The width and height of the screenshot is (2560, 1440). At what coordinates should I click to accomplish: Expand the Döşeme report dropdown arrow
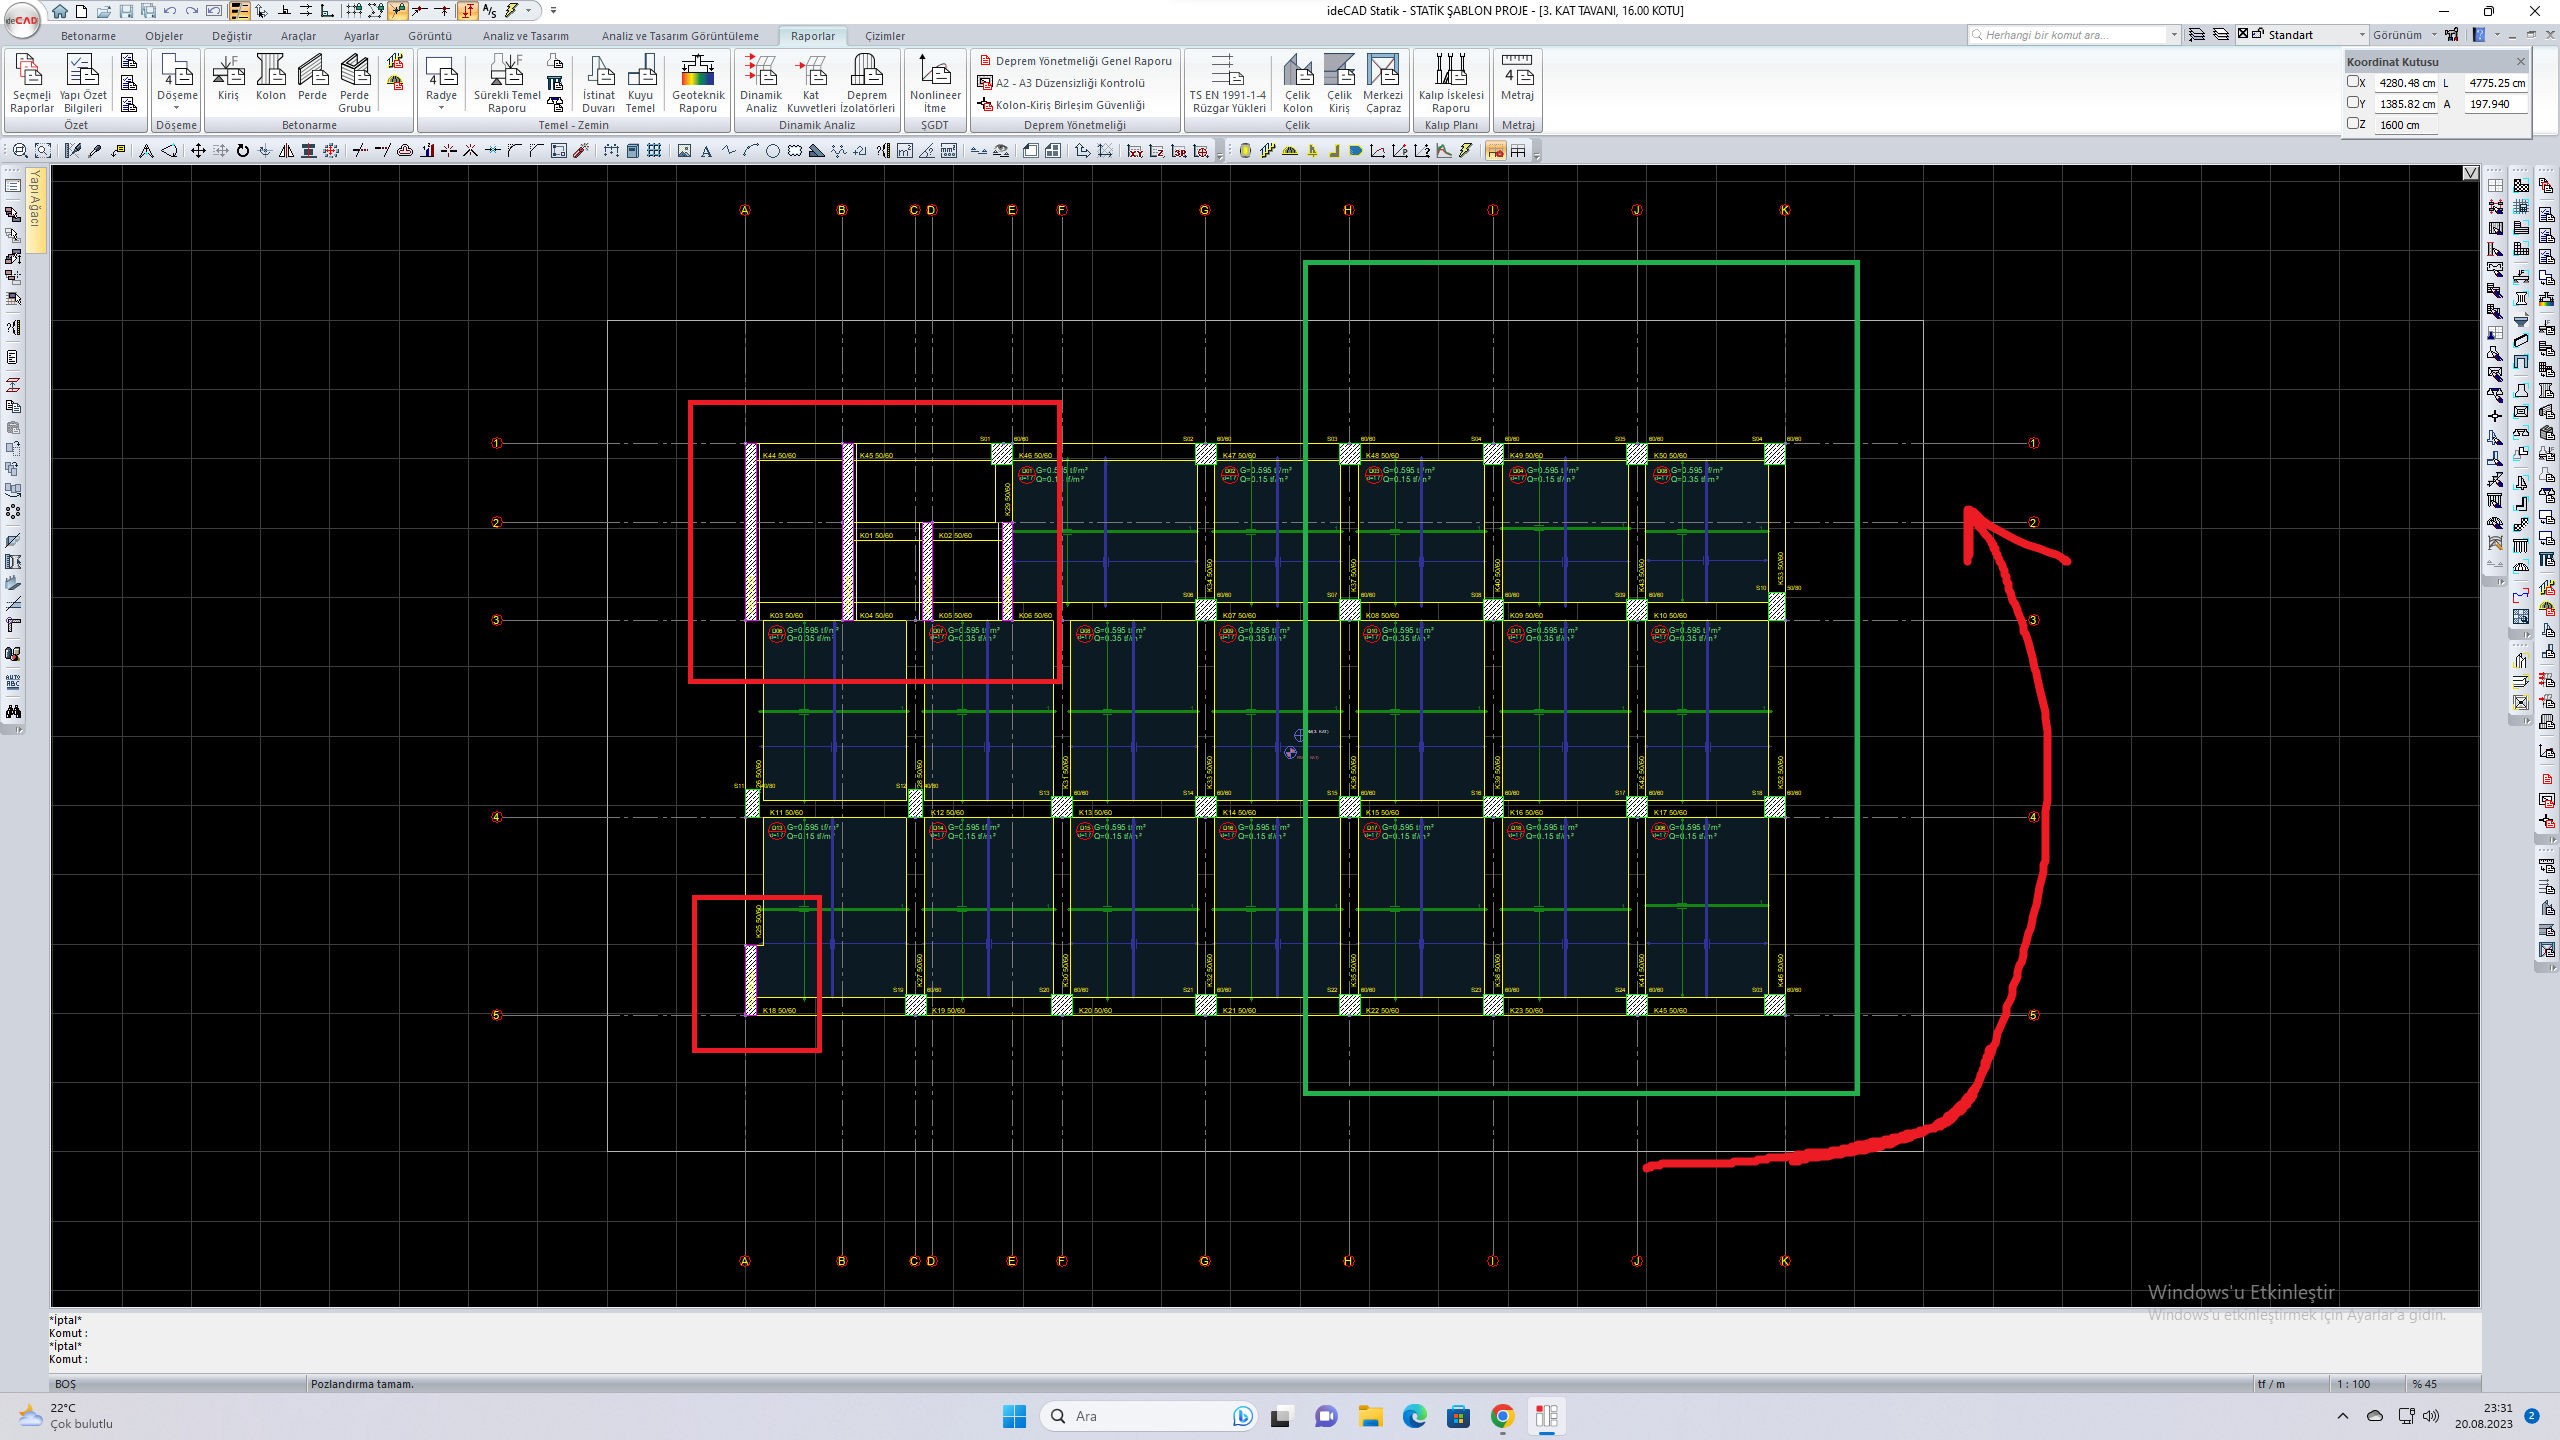coord(177,109)
